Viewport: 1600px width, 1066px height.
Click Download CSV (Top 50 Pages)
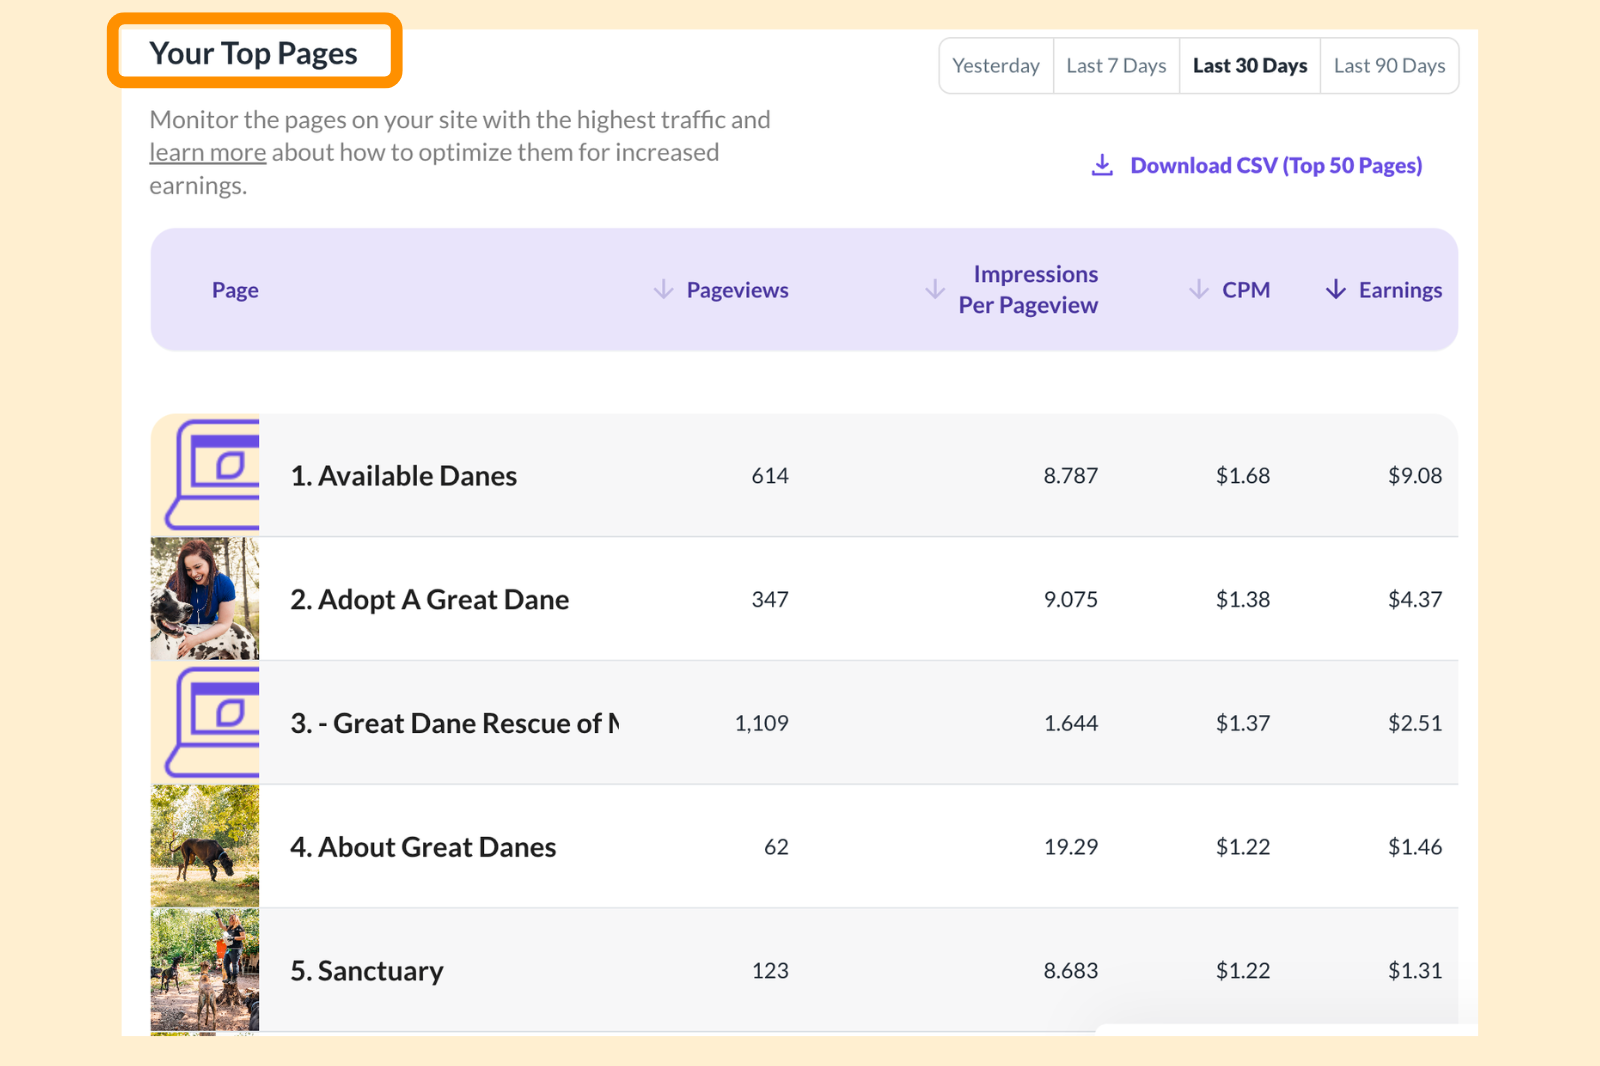1276,165
